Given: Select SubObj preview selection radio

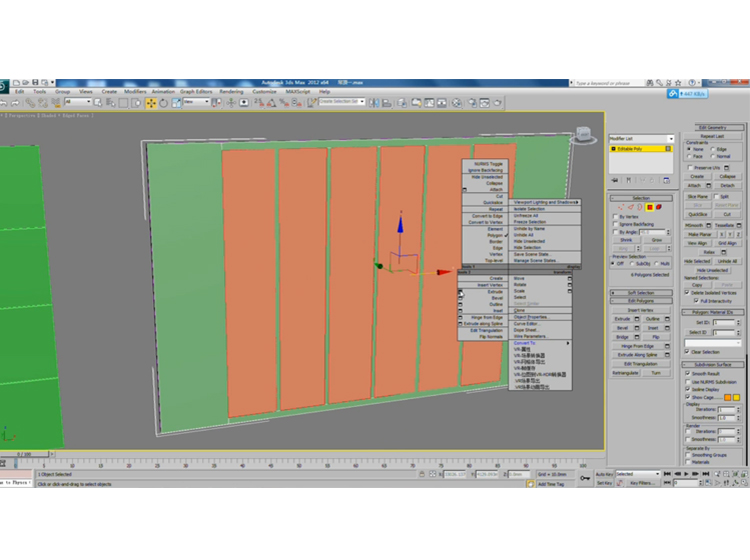Looking at the screenshot, I should click(632, 264).
